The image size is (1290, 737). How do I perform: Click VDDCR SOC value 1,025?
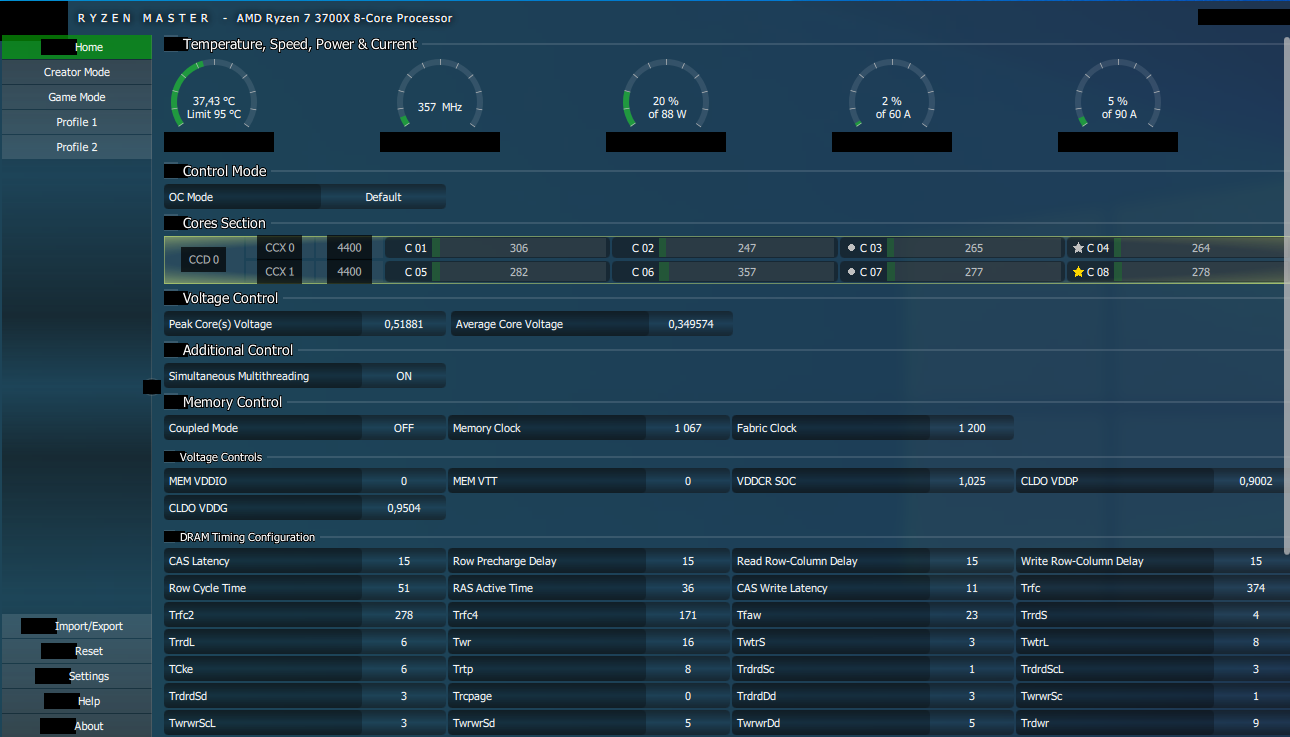[972, 481]
